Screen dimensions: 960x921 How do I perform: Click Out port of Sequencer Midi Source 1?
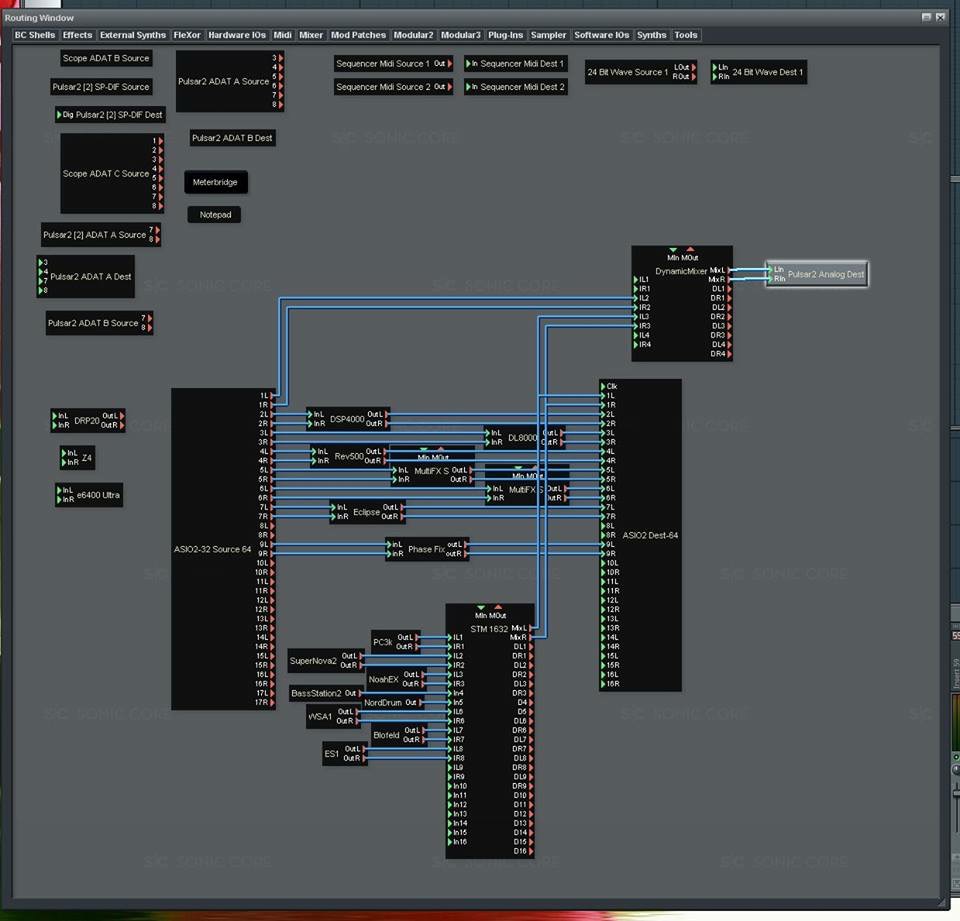tap(449, 64)
